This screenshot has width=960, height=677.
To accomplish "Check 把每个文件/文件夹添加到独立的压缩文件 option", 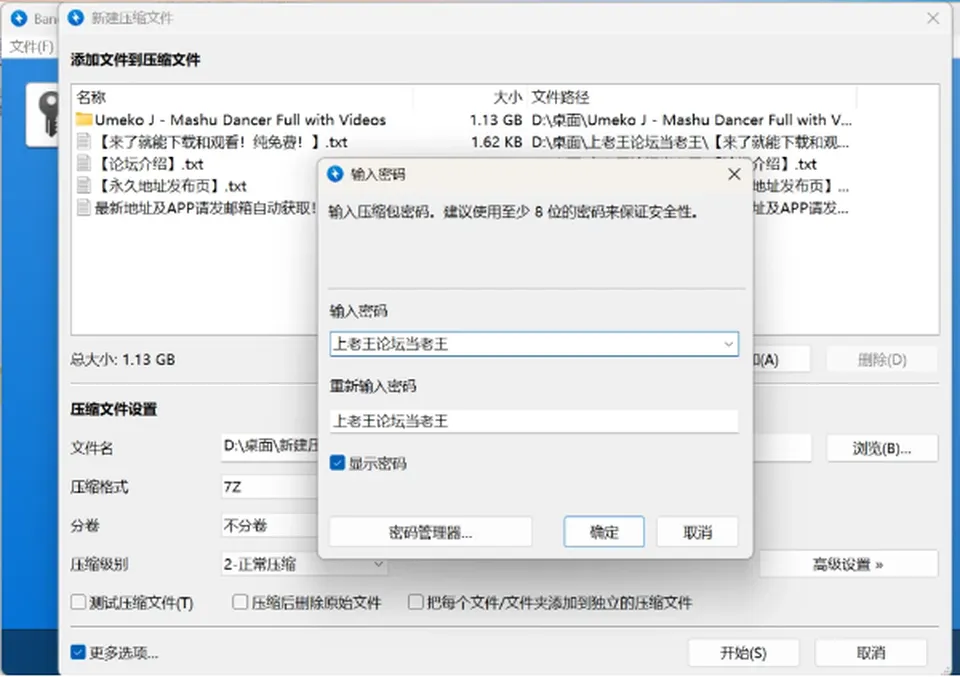I will click(416, 602).
